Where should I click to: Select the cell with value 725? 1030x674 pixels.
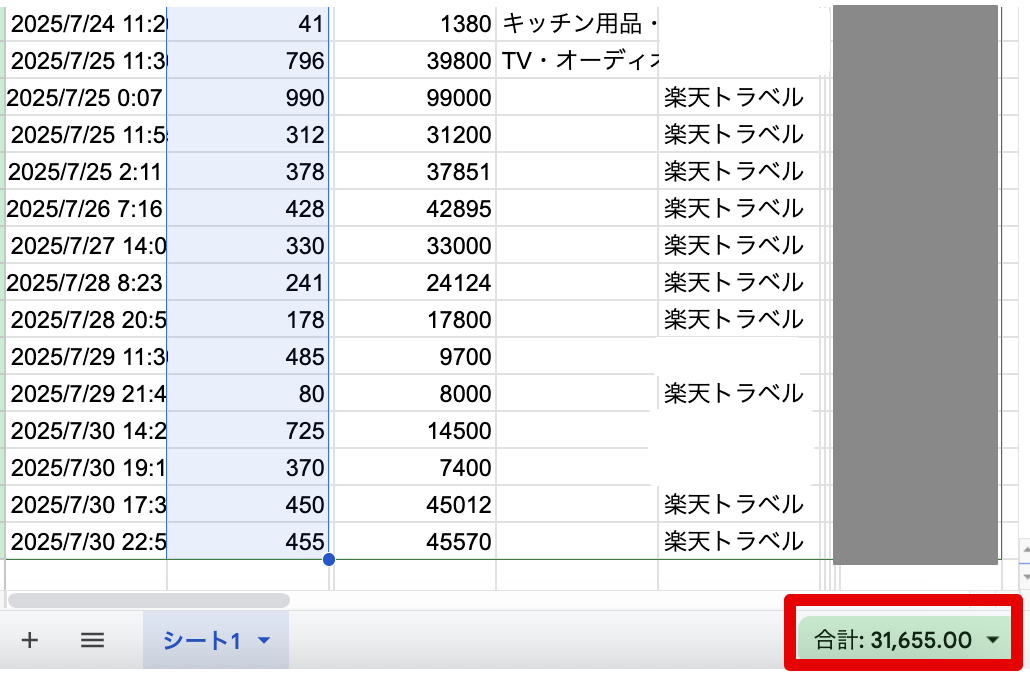pyautogui.click(x=248, y=431)
